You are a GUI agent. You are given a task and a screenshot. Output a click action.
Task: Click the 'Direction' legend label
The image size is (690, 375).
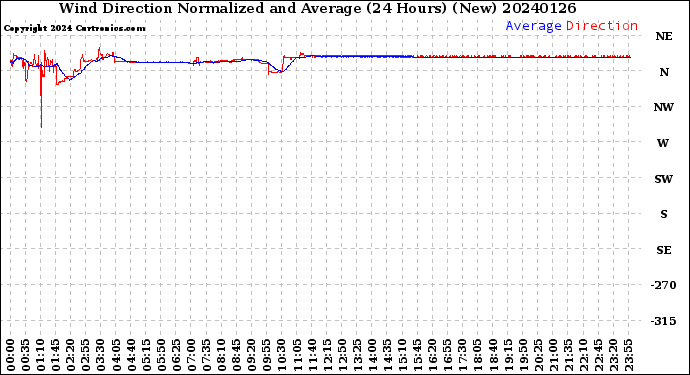[x=602, y=26]
